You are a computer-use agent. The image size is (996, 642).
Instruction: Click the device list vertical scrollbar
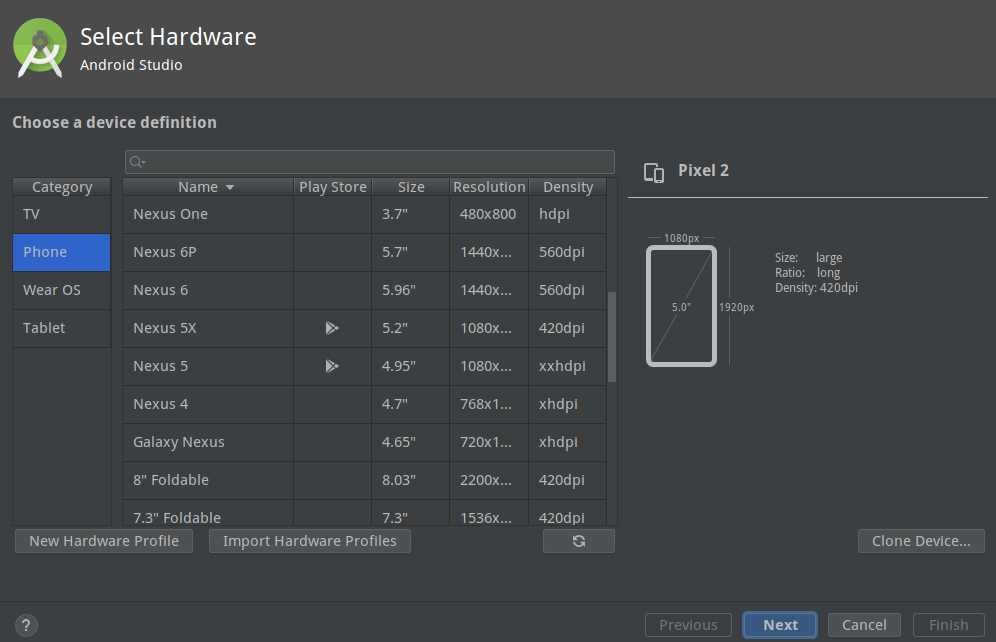(612, 337)
